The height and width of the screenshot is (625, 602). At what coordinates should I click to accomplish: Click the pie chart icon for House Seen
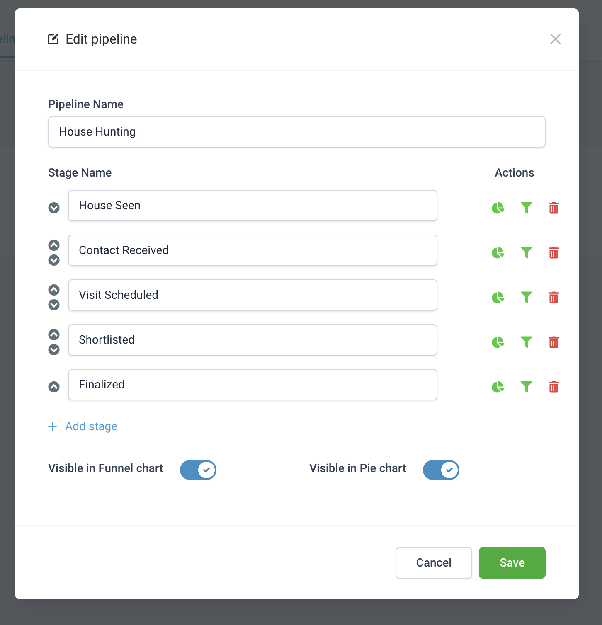click(x=498, y=208)
